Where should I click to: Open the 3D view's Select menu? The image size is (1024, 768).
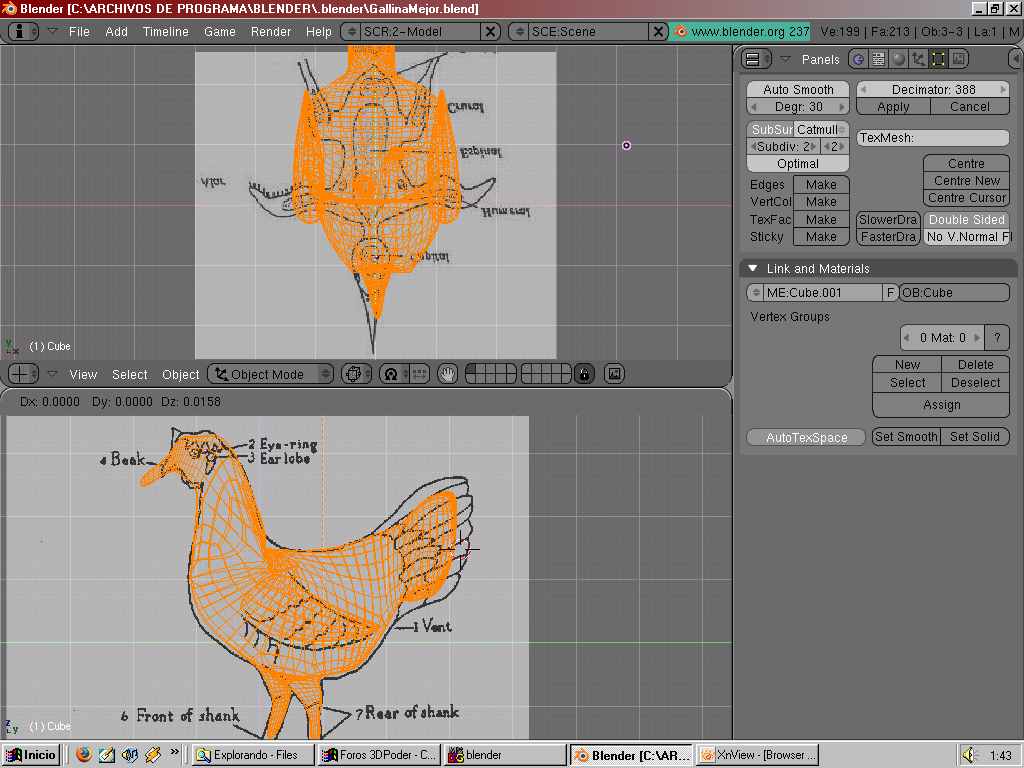(x=129, y=375)
